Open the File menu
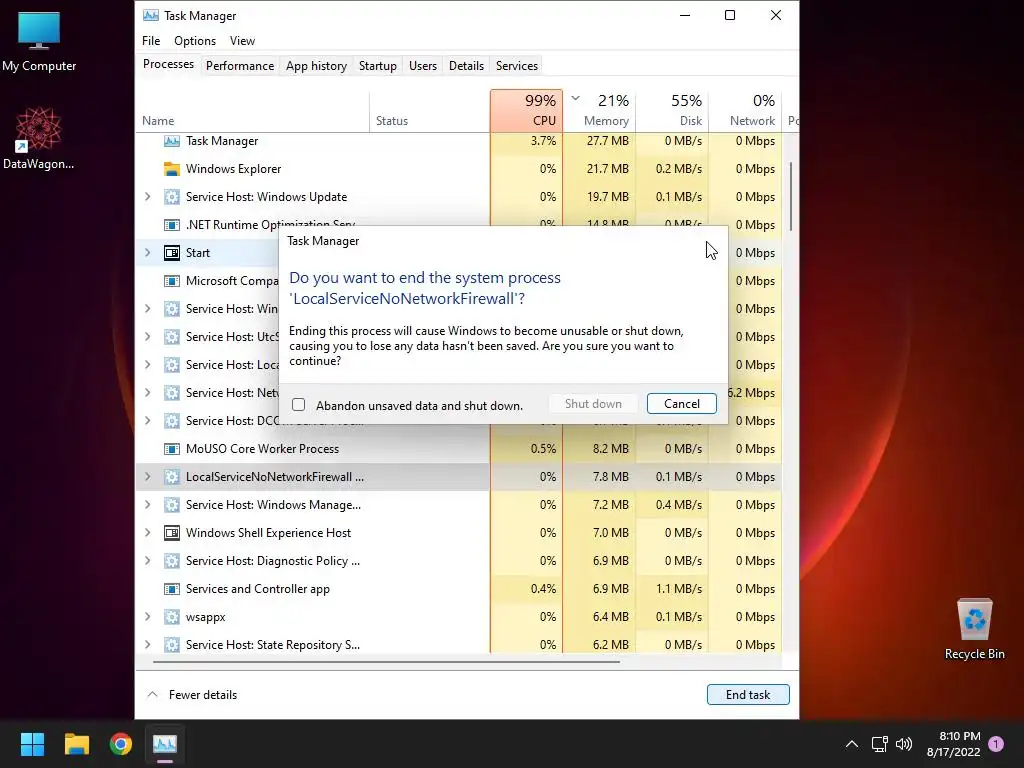Image resolution: width=1024 pixels, height=768 pixels. [151, 40]
